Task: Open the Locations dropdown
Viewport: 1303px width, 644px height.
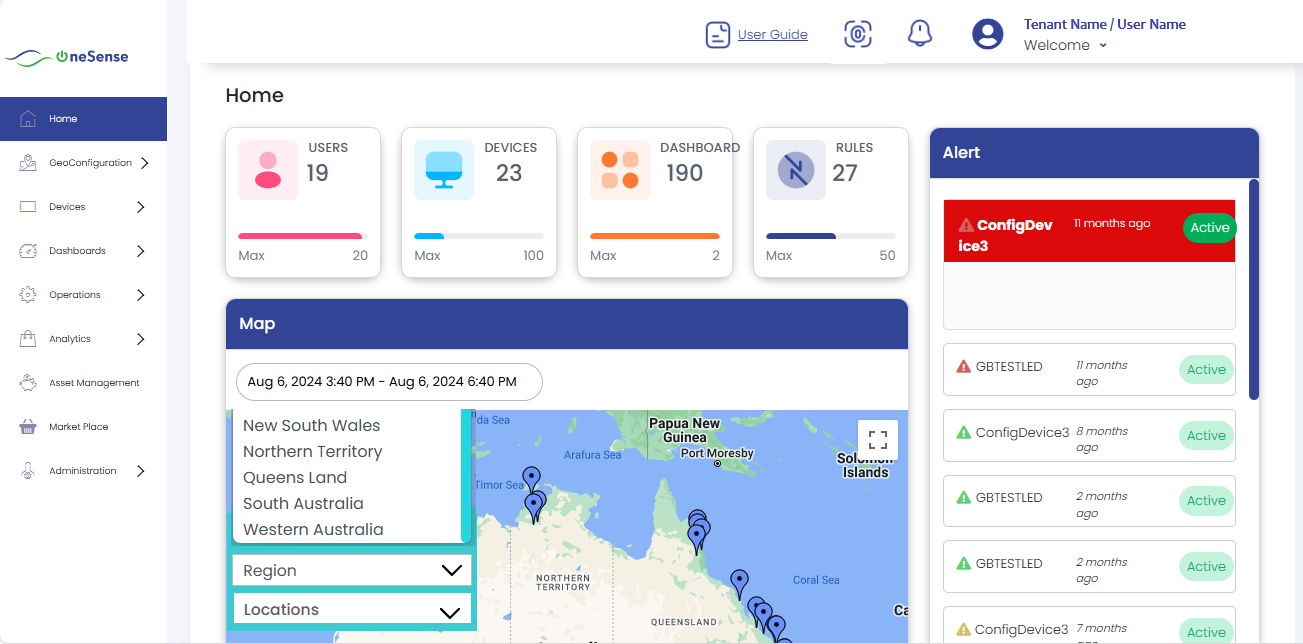Action: 351,609
